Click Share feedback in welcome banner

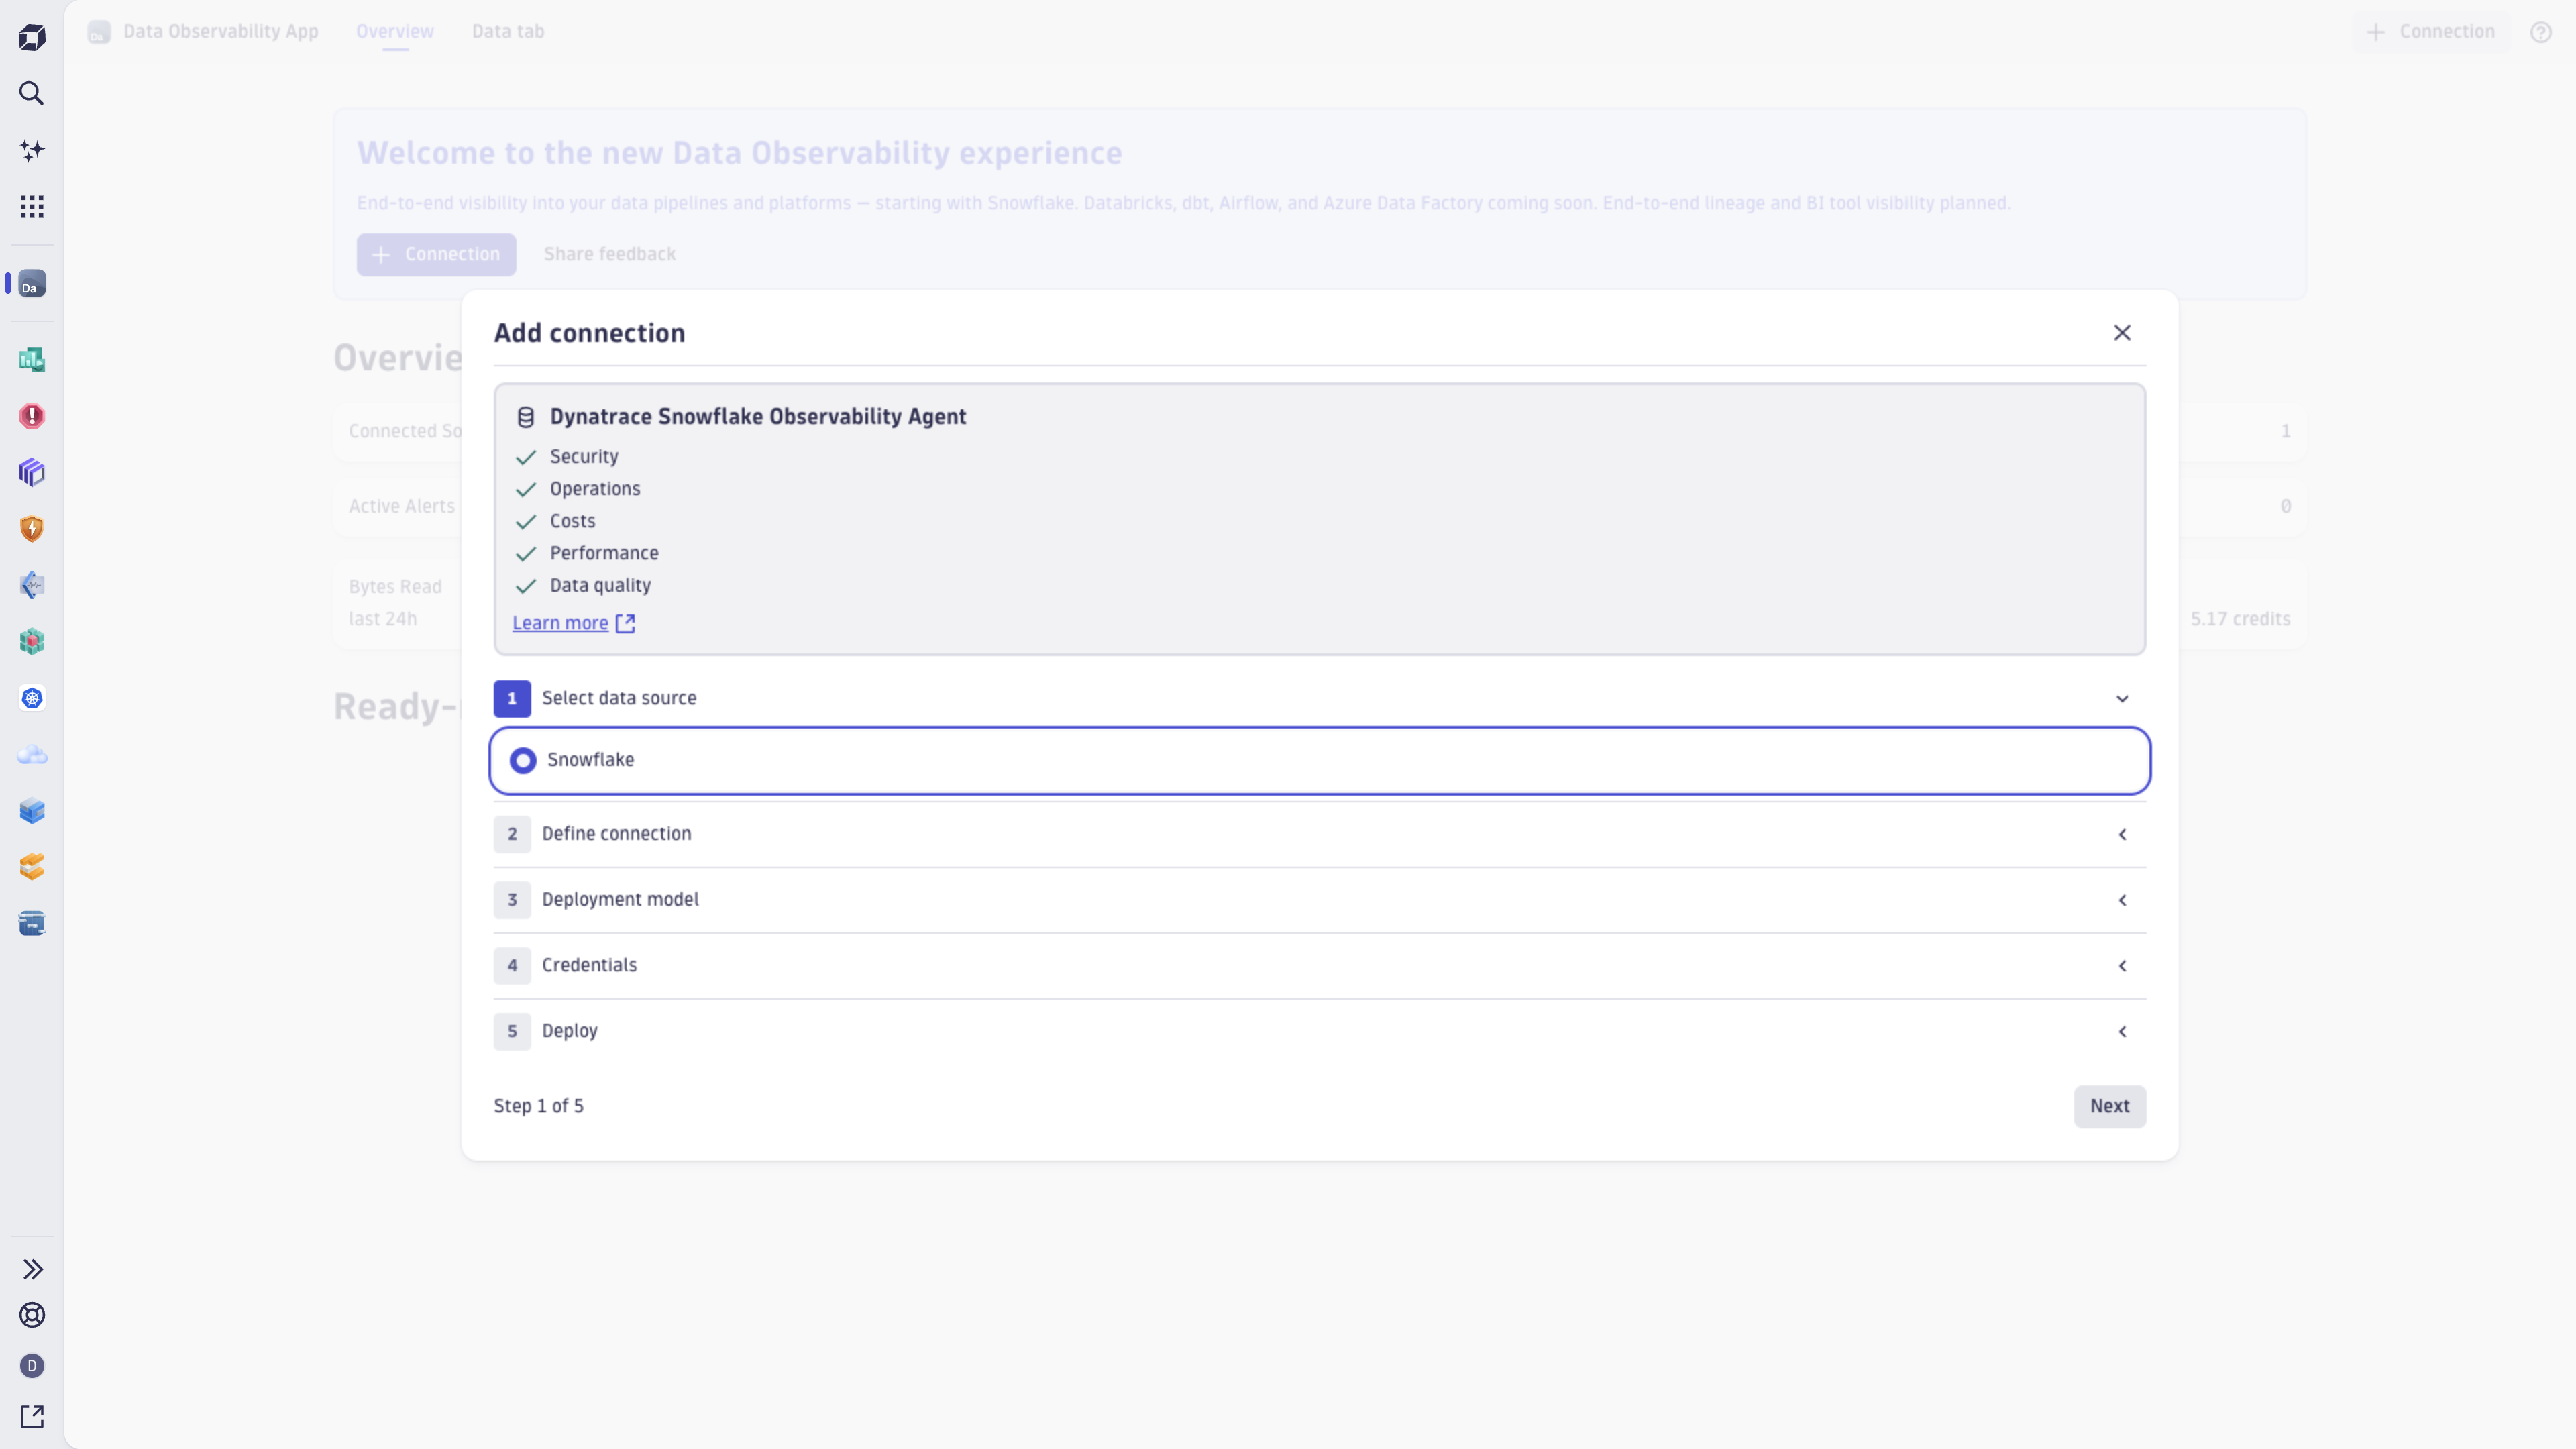click(x=610, y=254)
